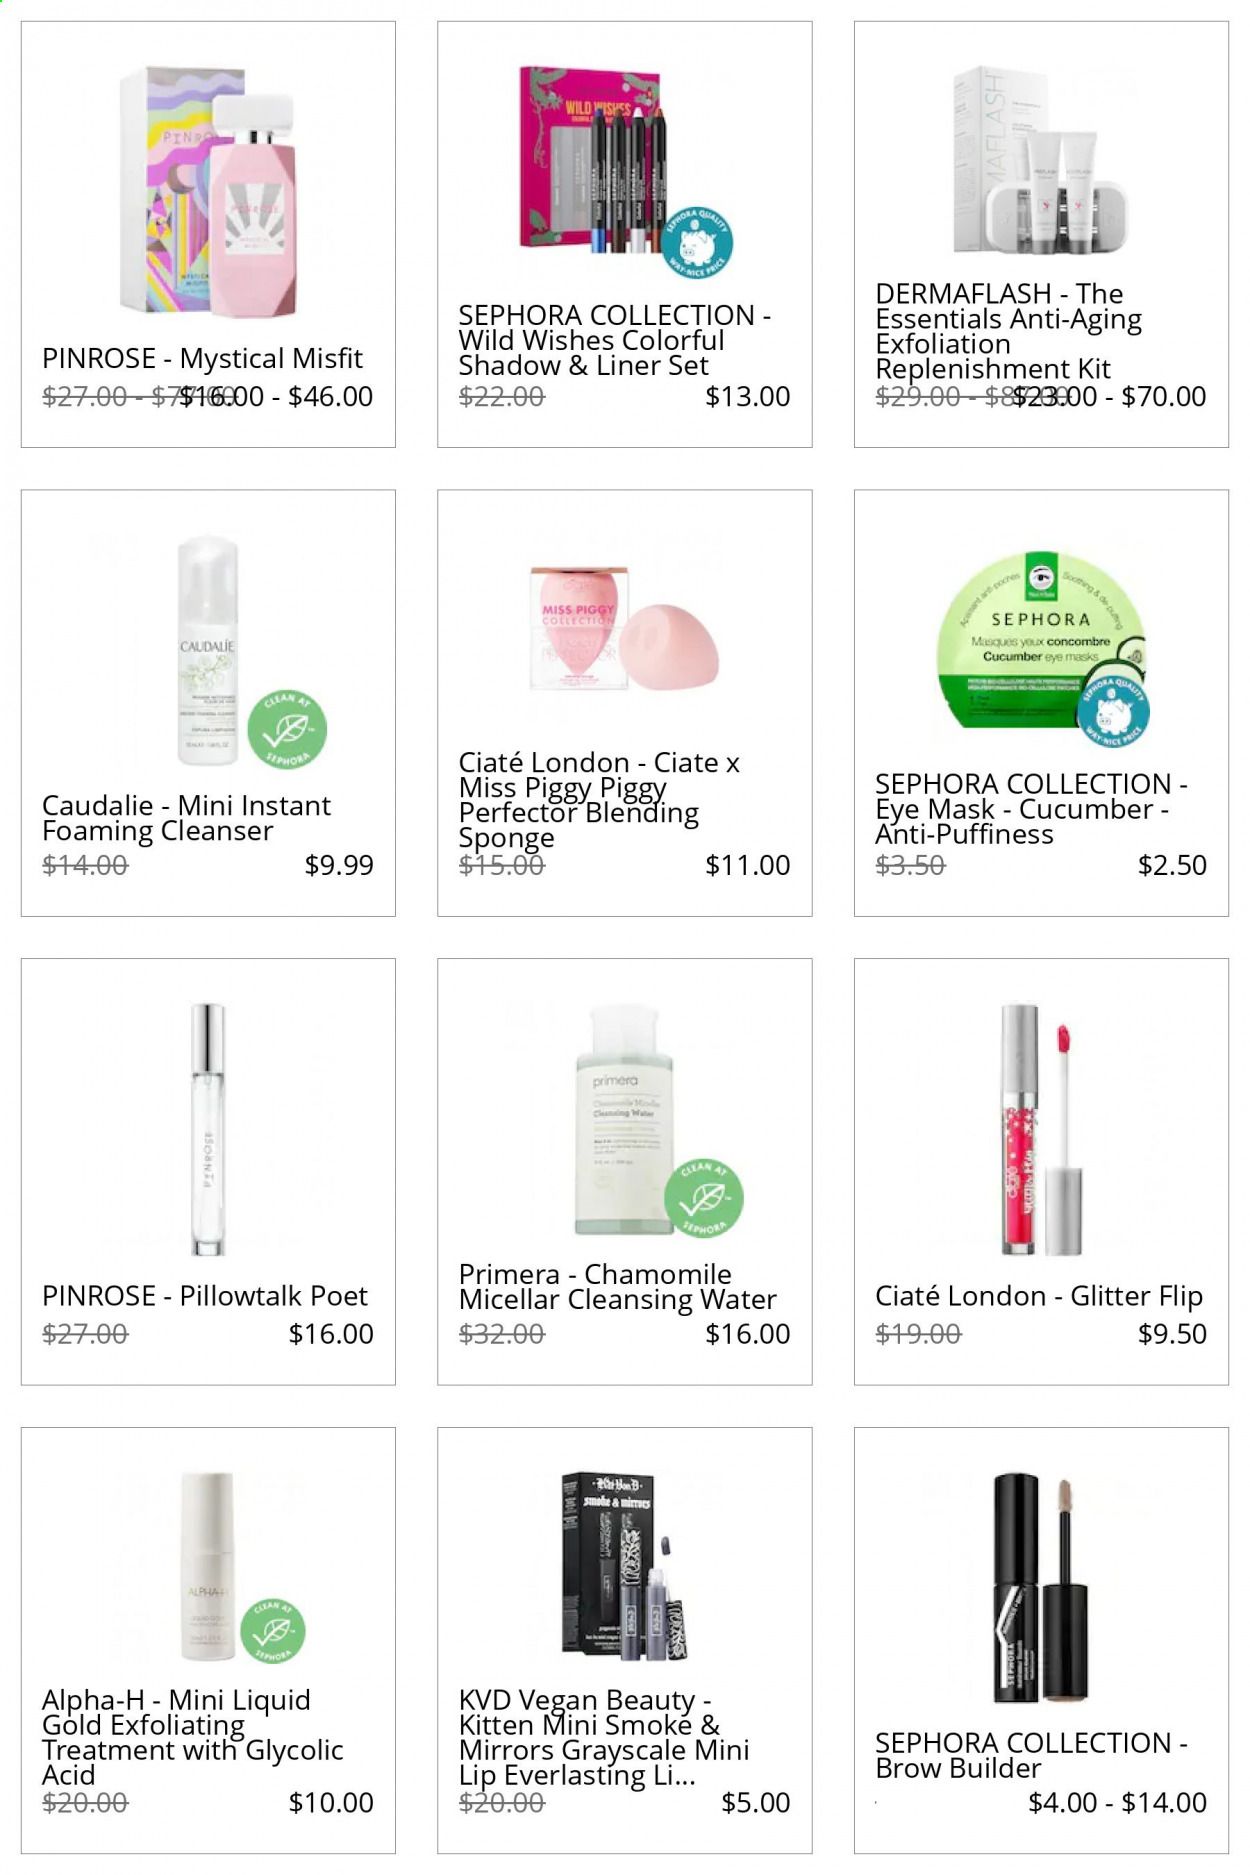Image resolution: width=1250 pixels, height=1875 pixels.
Task: Open the Miss Piggy blending sponge image
Action: (x=624, y=631)
